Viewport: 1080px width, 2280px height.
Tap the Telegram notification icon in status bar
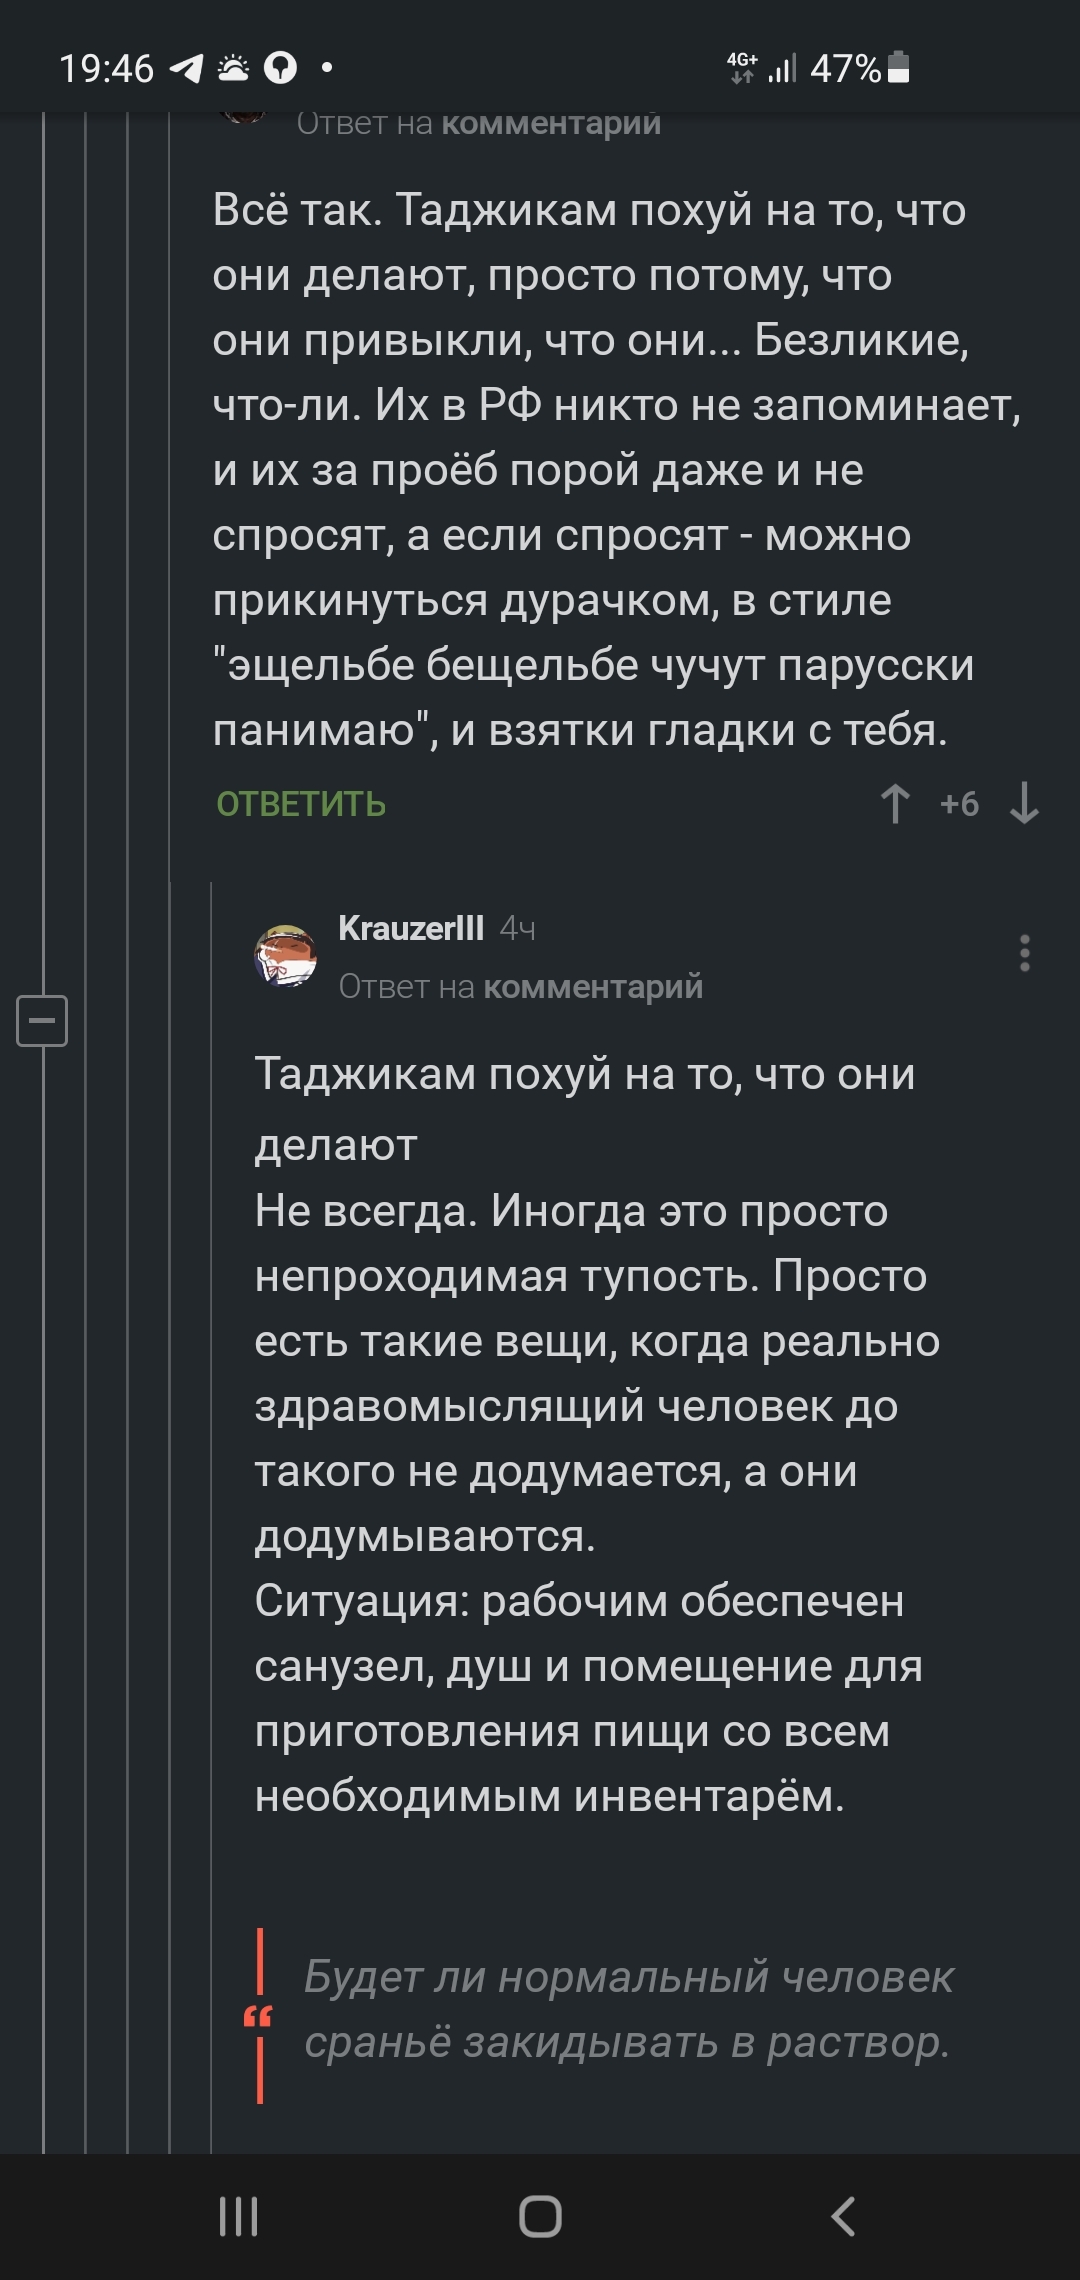tap(186, 68)
